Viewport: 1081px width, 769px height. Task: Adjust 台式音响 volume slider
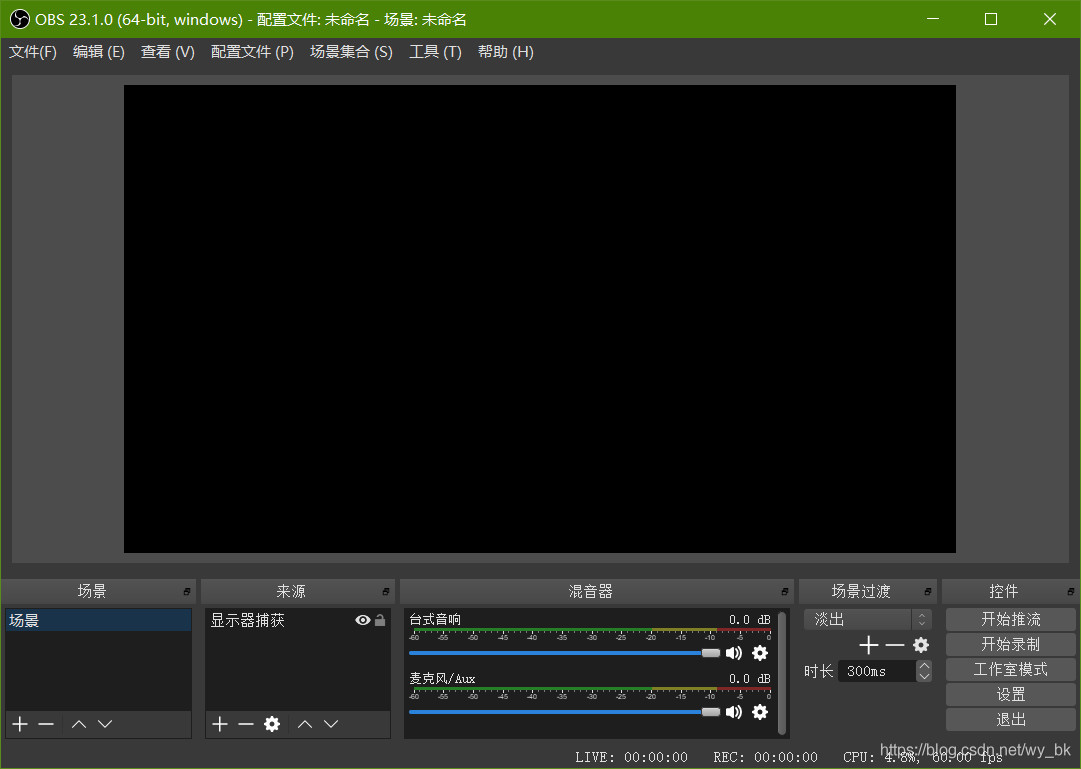(x=565, y=652)
